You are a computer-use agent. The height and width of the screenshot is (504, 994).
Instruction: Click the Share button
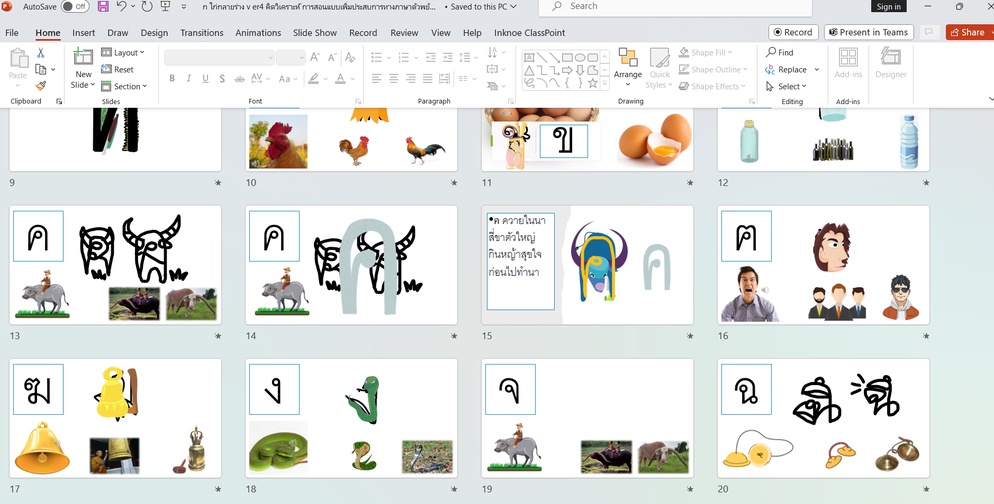tap(968, 32)
